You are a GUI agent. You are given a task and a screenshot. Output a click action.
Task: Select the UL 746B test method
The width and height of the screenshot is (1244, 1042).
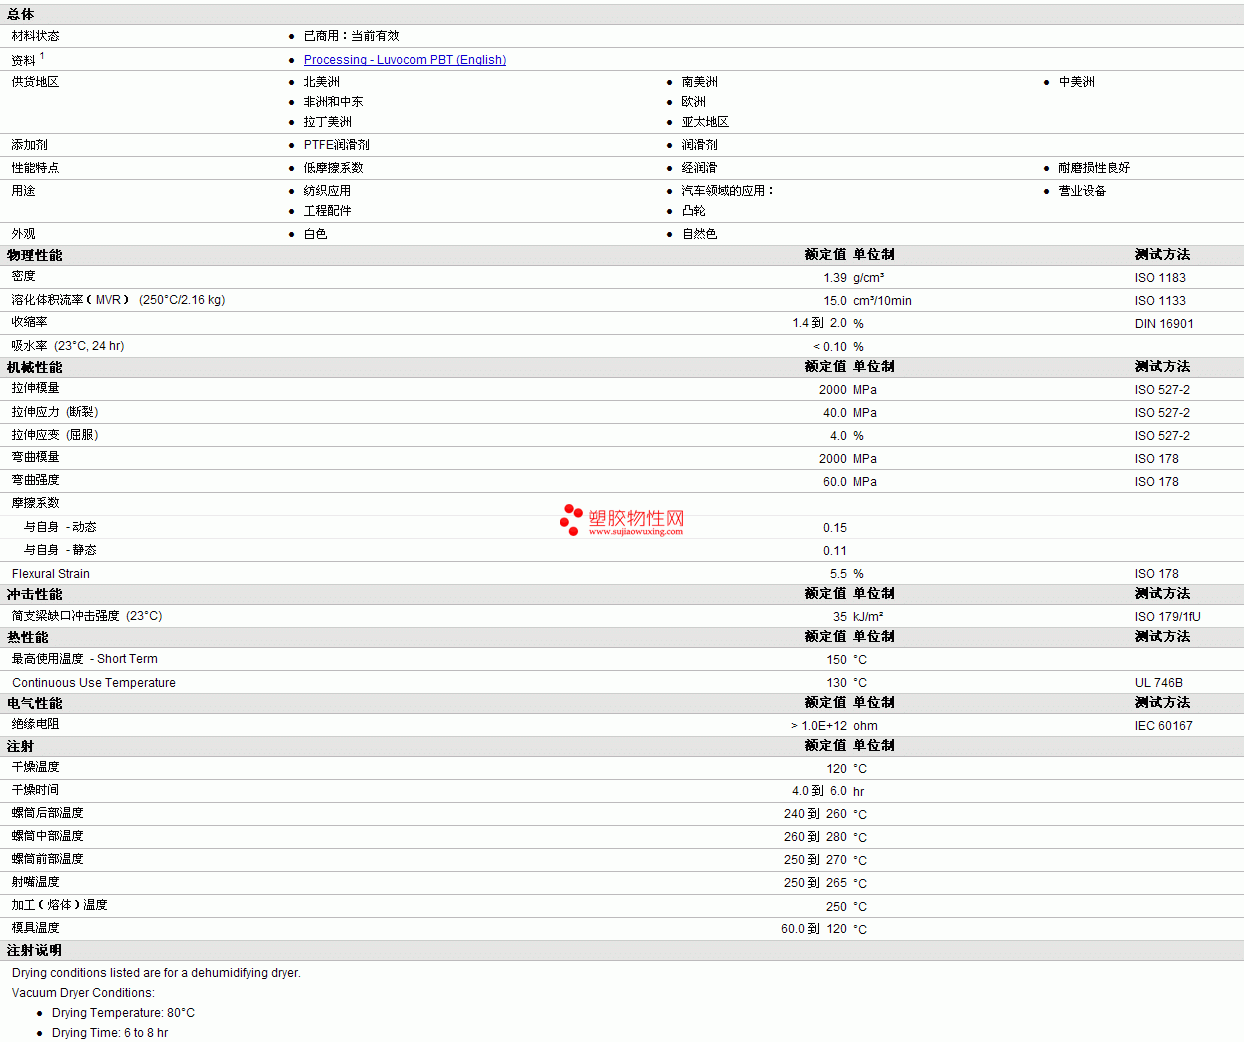[1159, 683]
